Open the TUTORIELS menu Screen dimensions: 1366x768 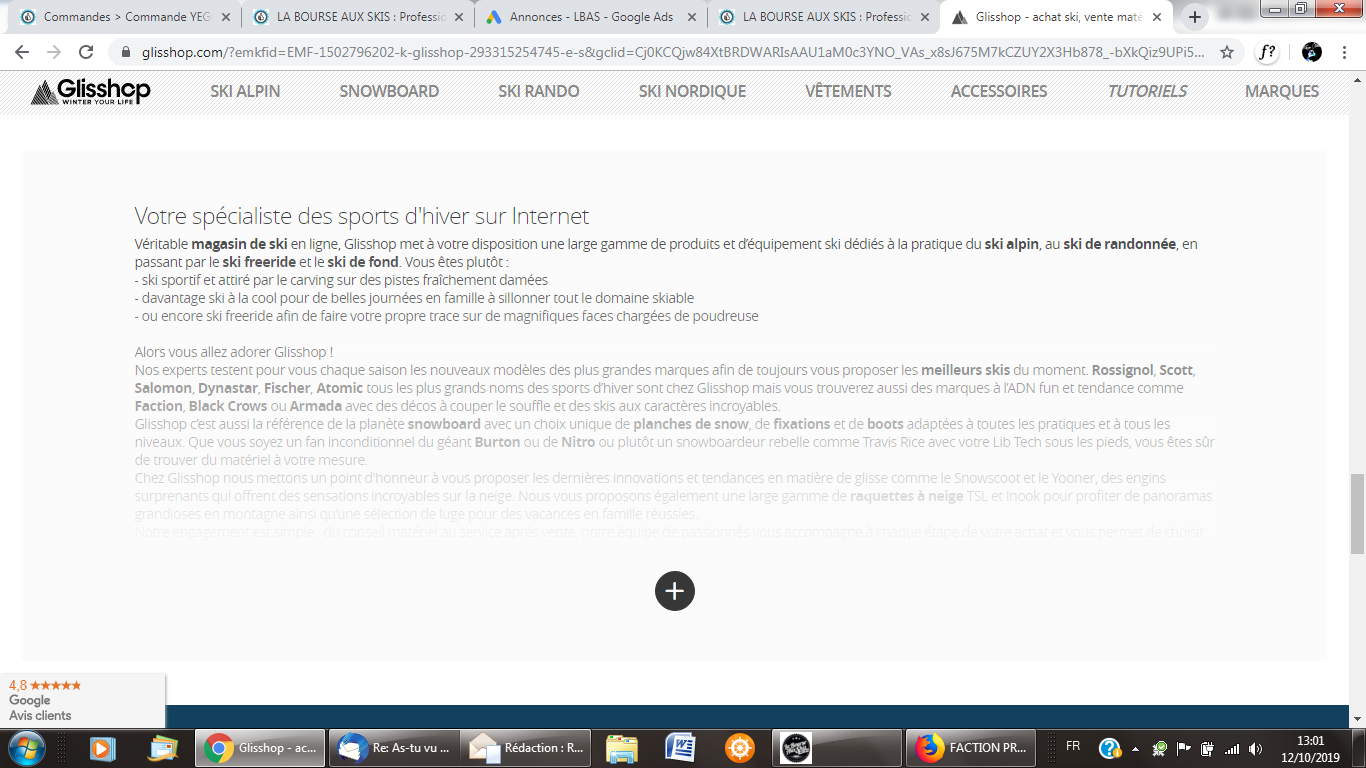1147,91
